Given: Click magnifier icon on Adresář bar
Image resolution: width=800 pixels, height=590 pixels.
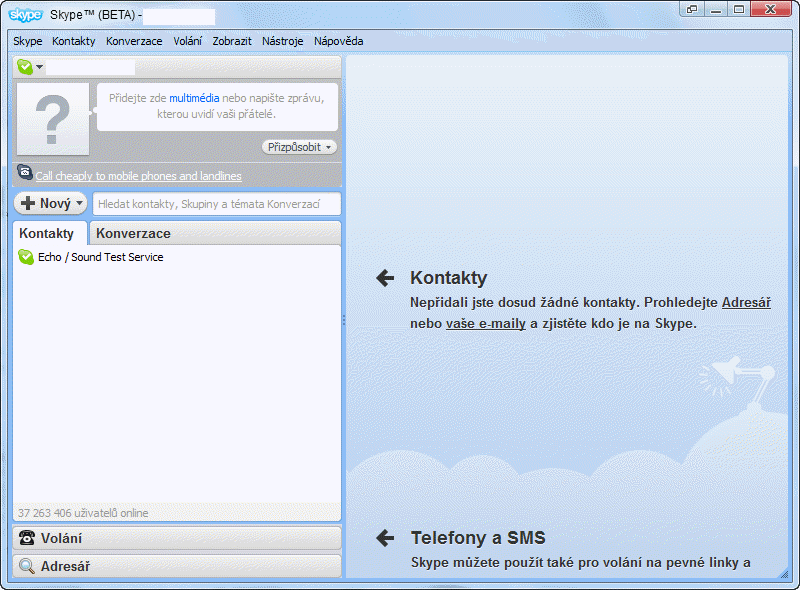Looking at the screenshot, I should coord(27,566).
